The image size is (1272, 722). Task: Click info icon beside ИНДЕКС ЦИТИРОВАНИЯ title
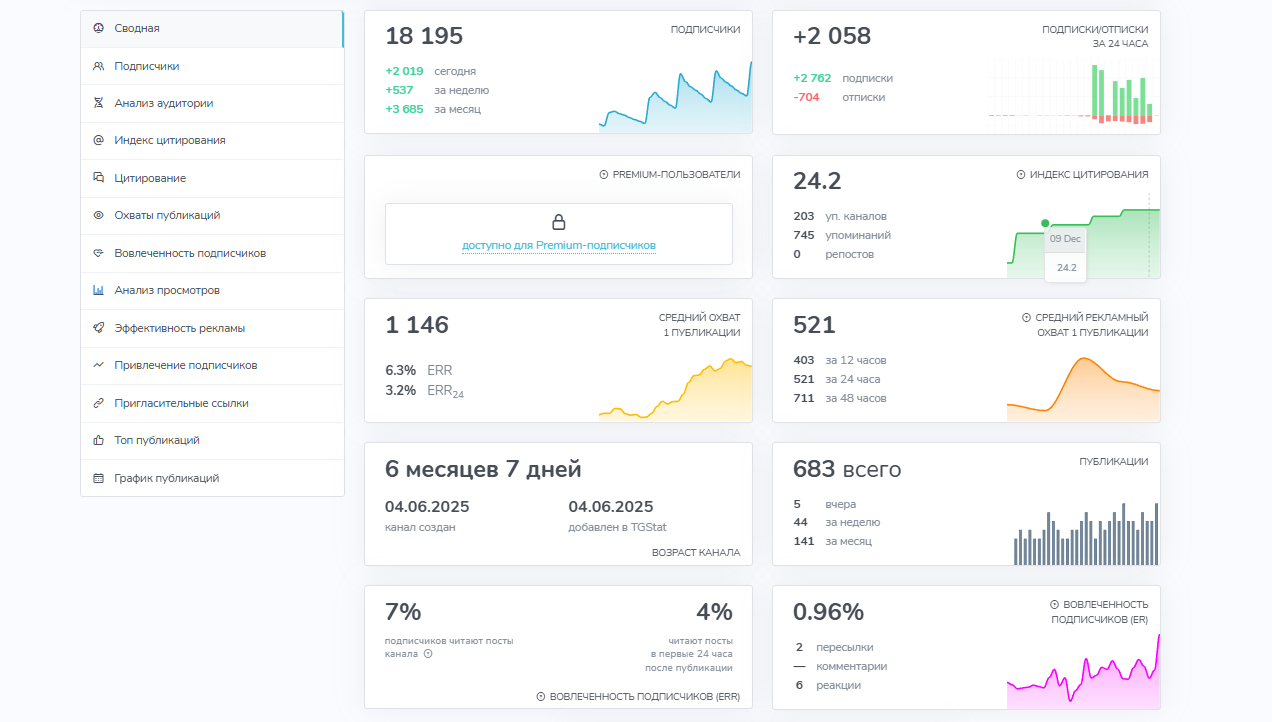pyautogui.click(x=1021, y=174)
